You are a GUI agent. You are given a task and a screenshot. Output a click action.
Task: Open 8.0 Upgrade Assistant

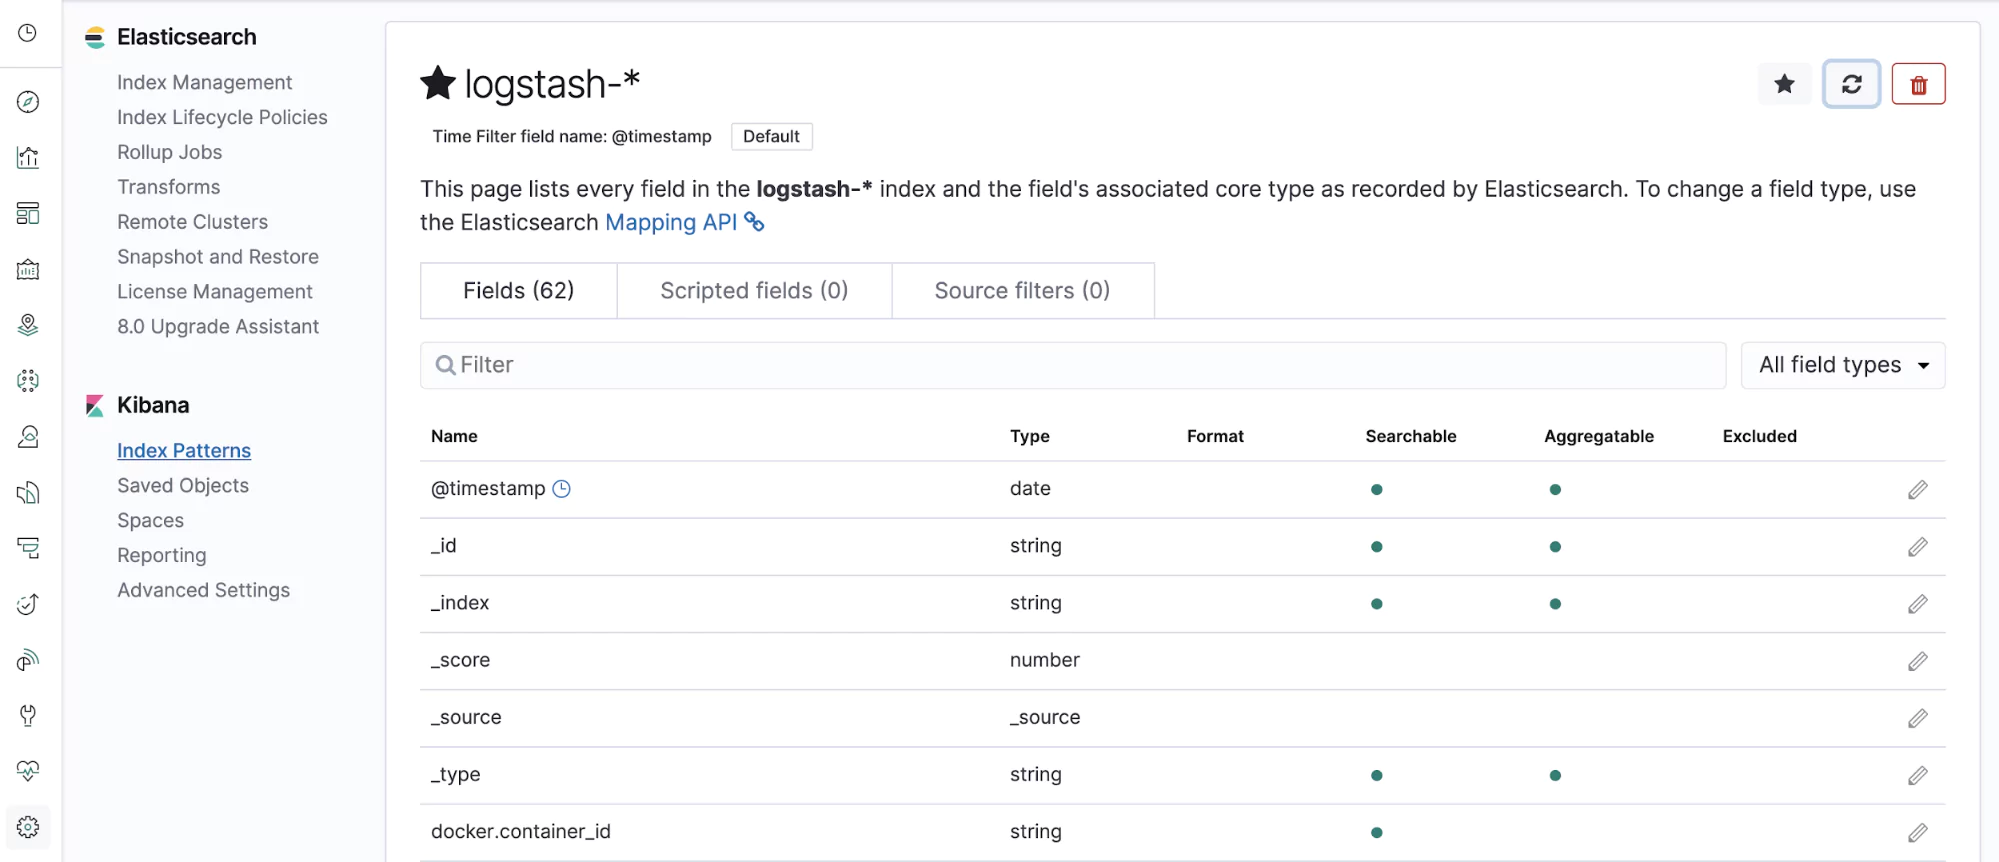[x=217, y=327]
